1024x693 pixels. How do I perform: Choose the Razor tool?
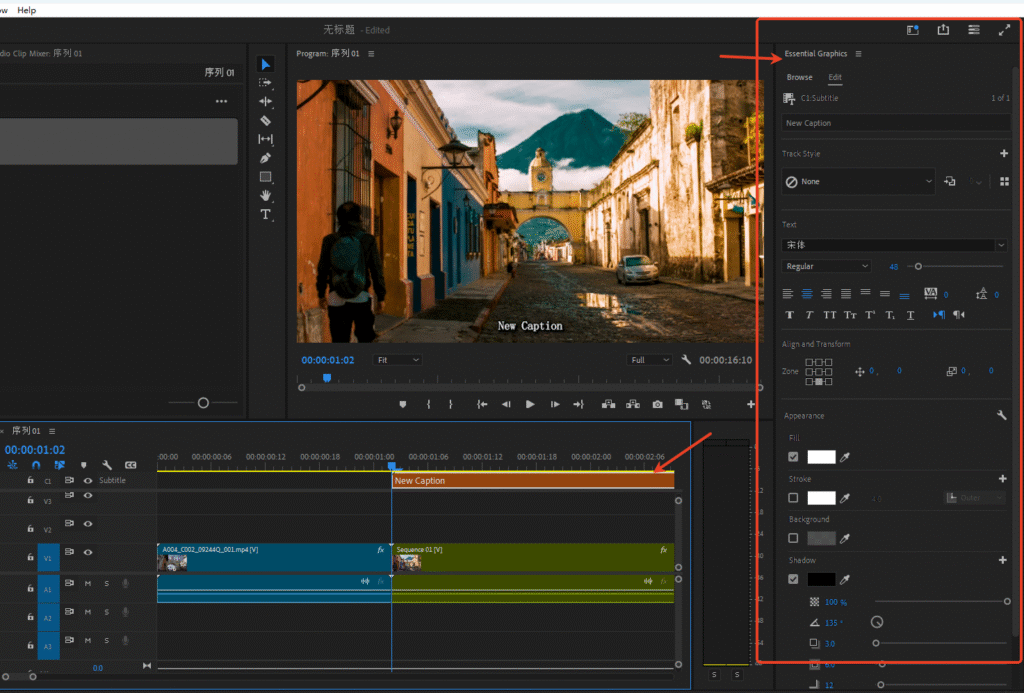pos(265,118)
